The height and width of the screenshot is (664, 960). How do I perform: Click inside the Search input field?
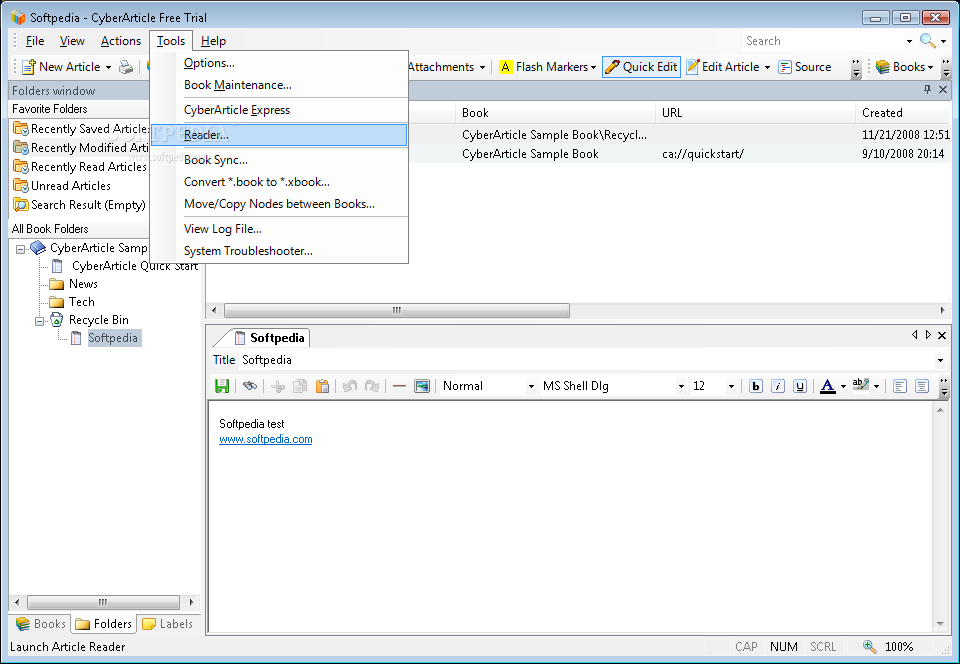pyautogui.click(x=823, y=41)
